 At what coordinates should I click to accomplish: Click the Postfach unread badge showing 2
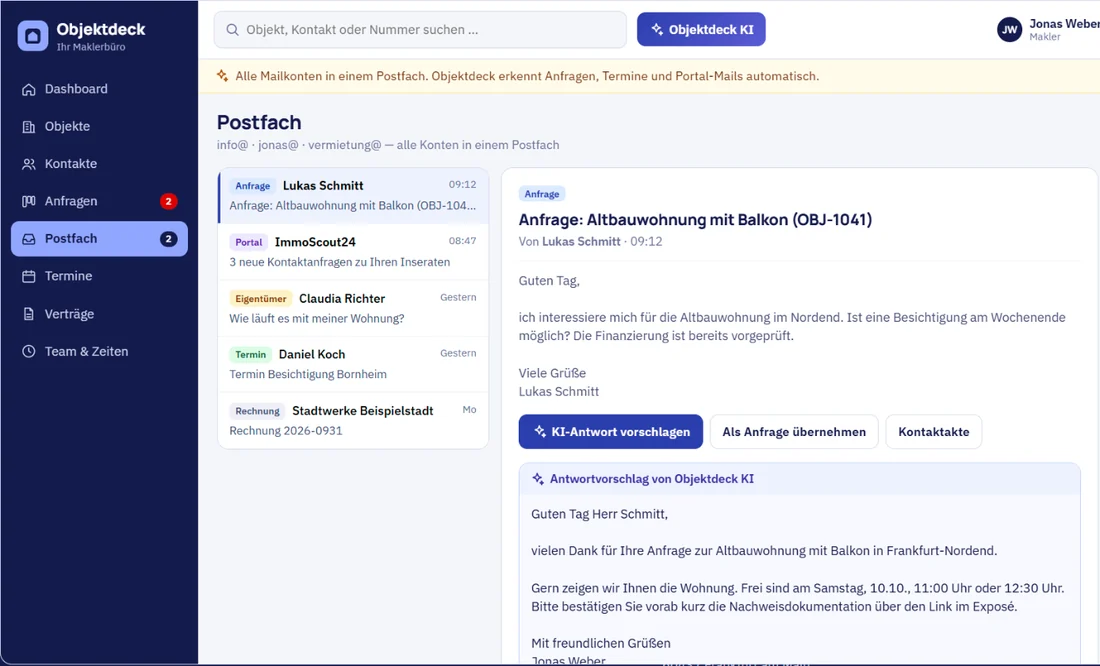tap(168, 239)
